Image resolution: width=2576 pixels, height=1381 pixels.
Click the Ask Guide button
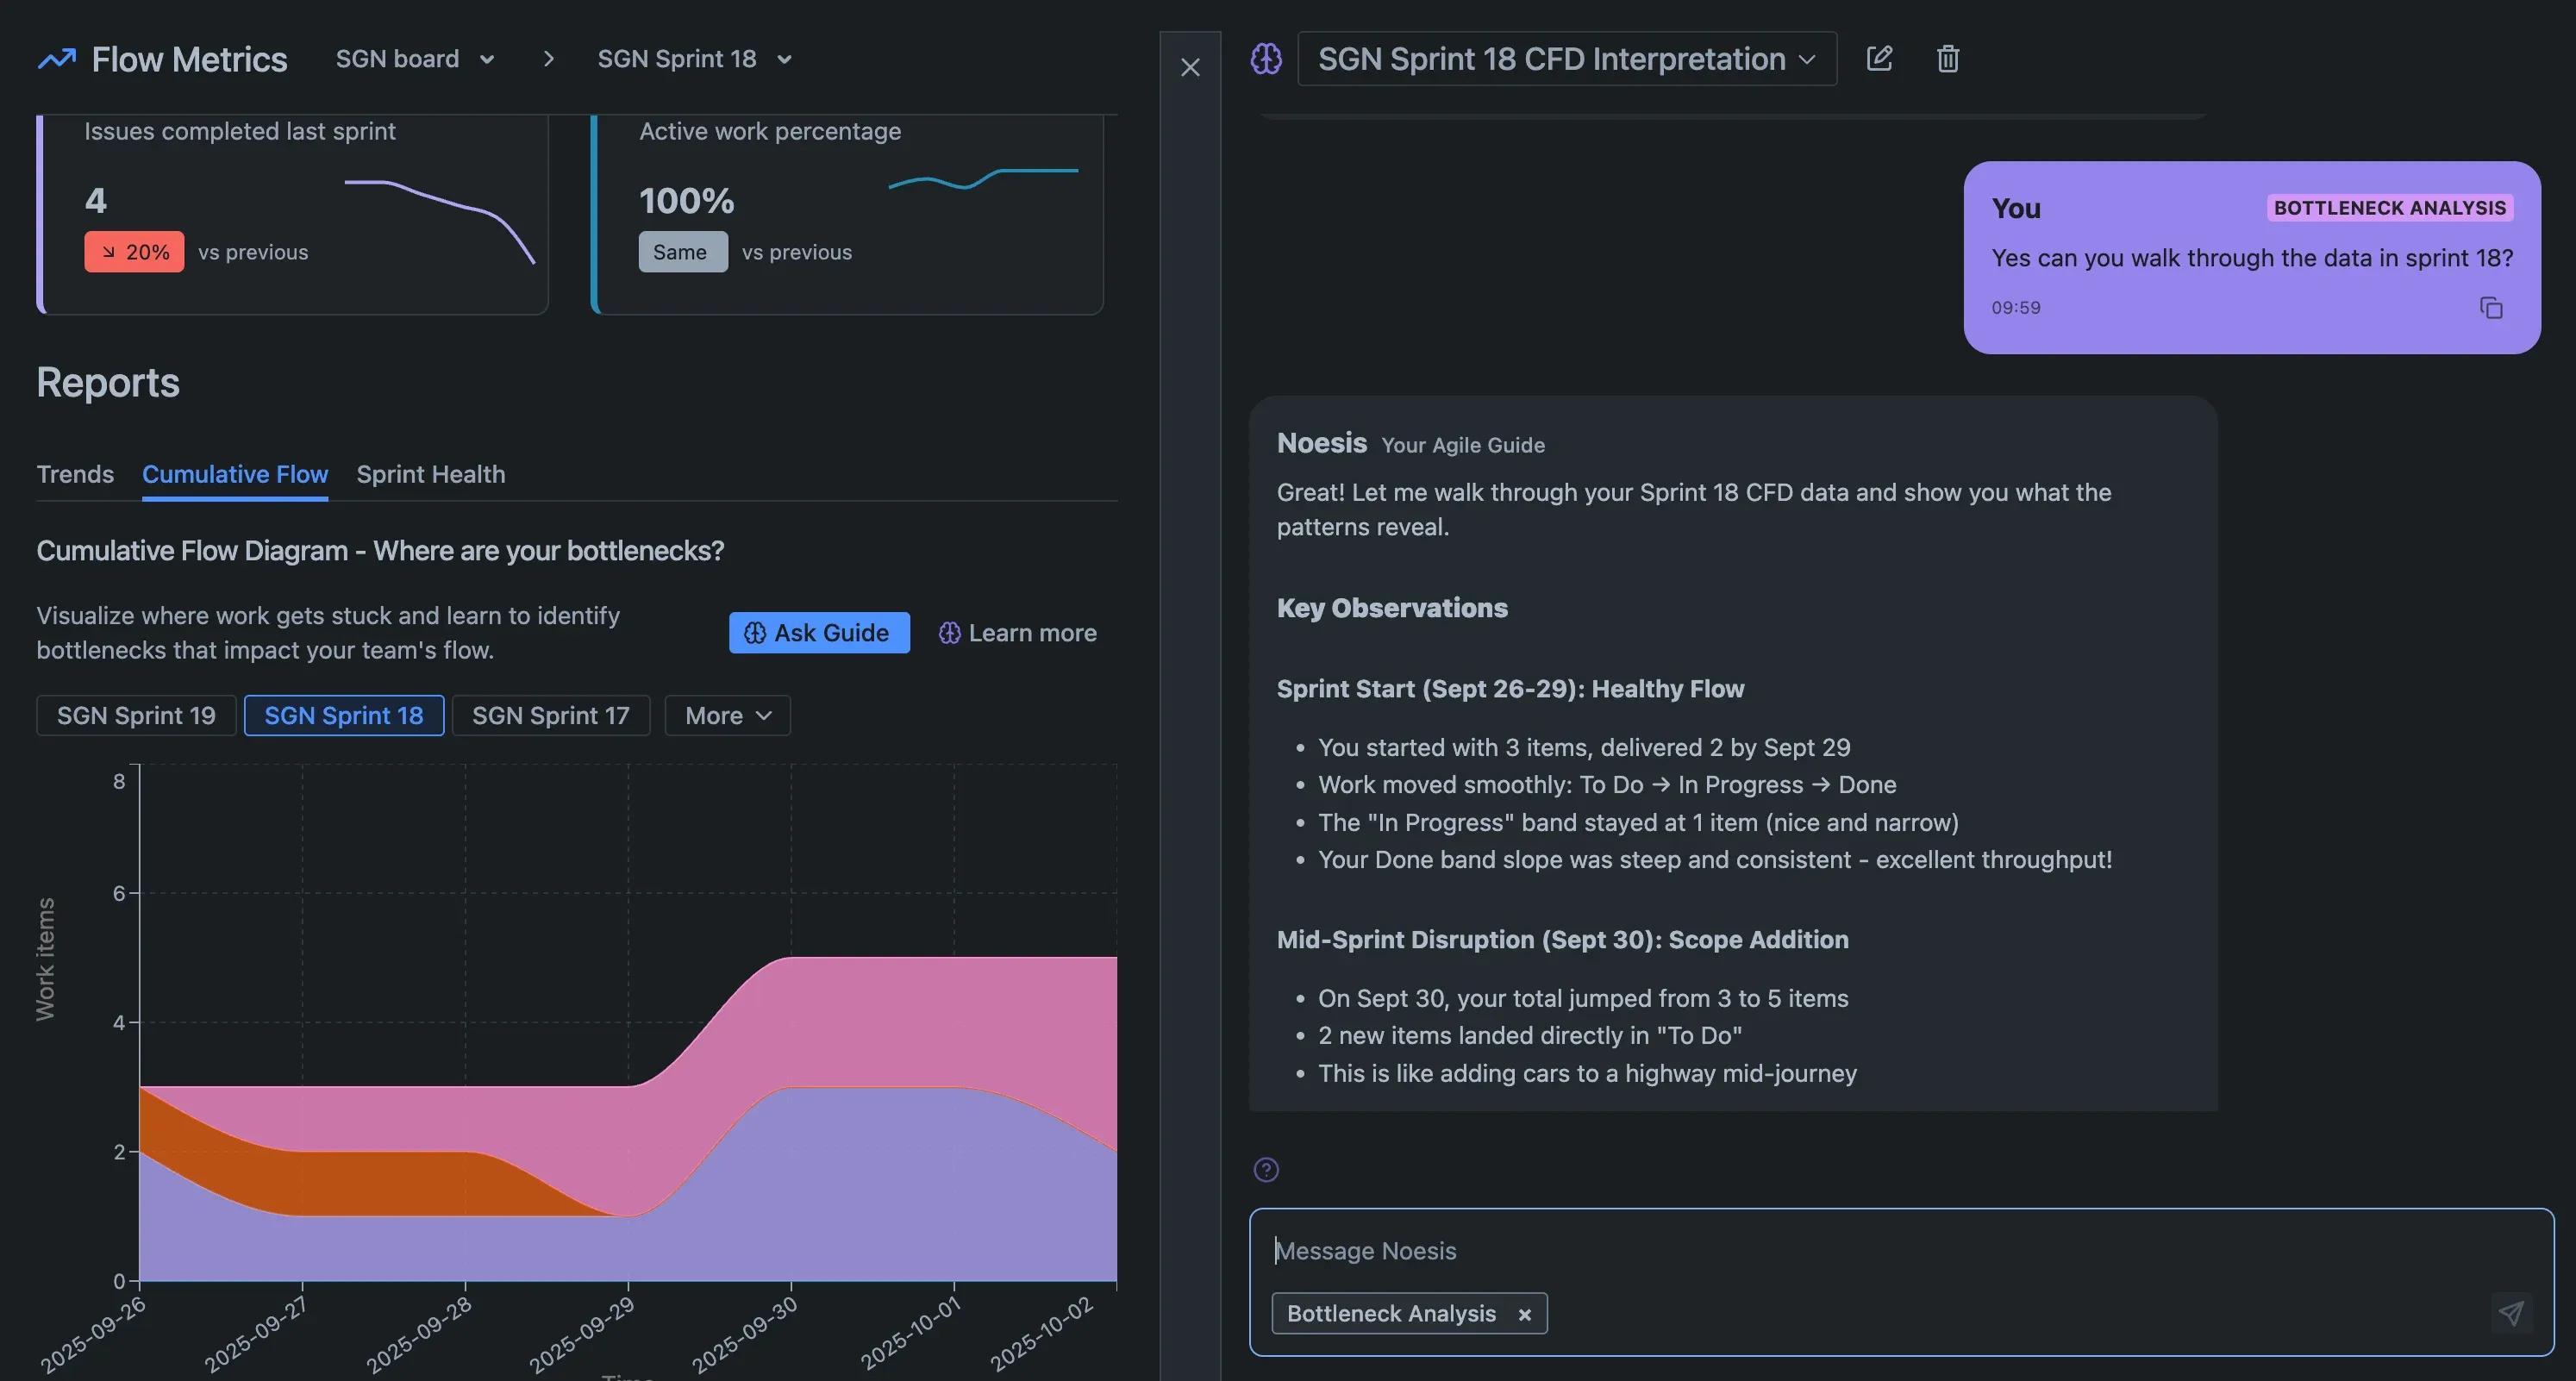pyautogui.click(x=818, y=633)
